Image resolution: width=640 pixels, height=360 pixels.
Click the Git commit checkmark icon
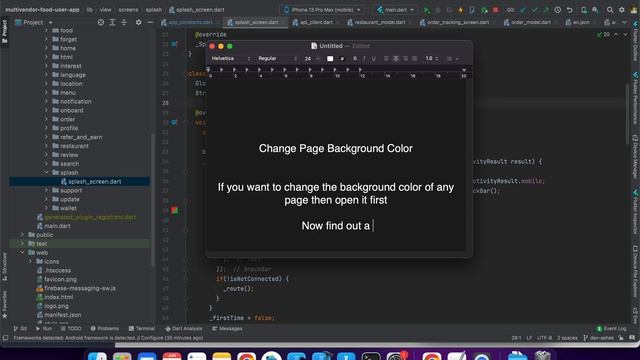pos(535,10)
